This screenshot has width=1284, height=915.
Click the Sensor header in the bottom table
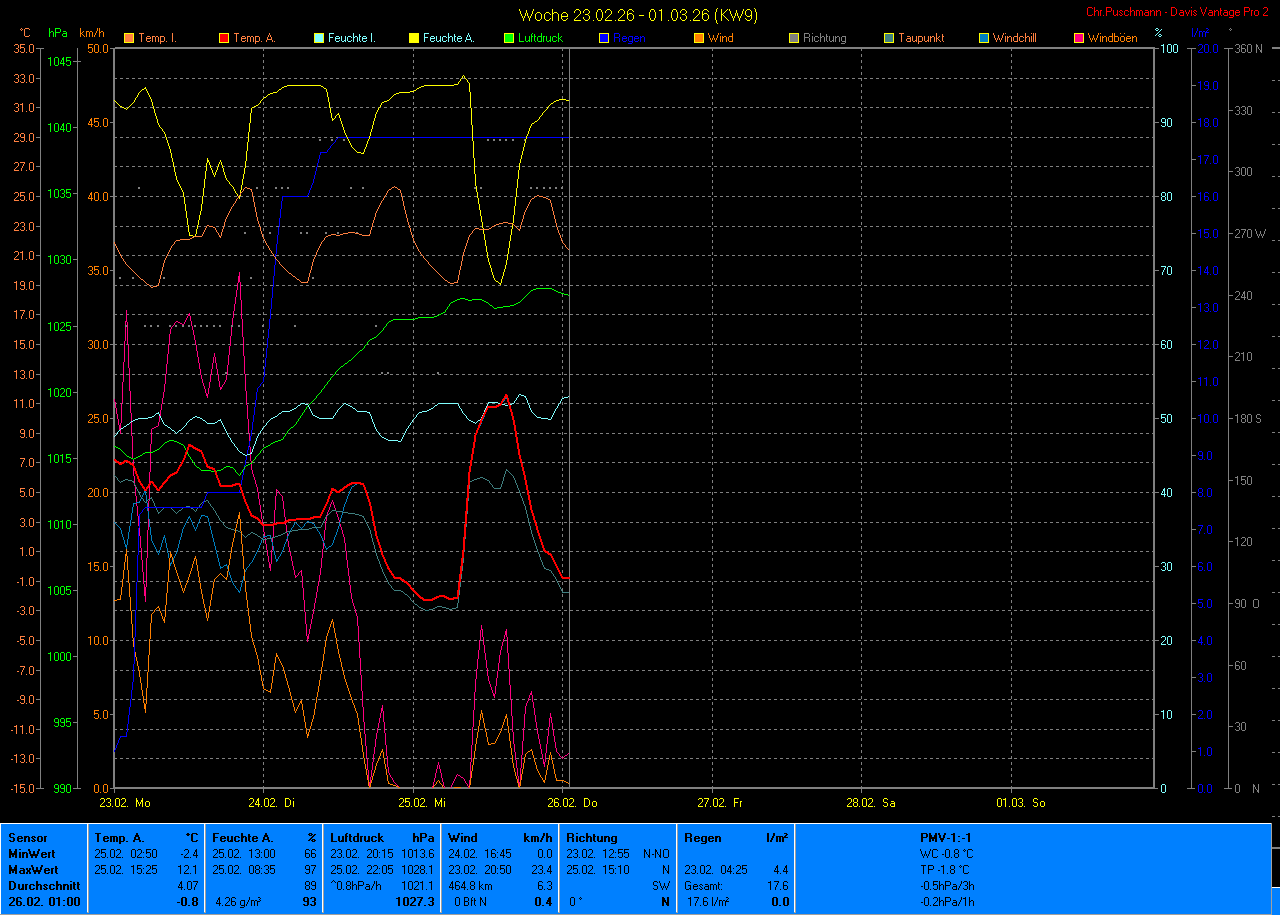tap(27, 837)
